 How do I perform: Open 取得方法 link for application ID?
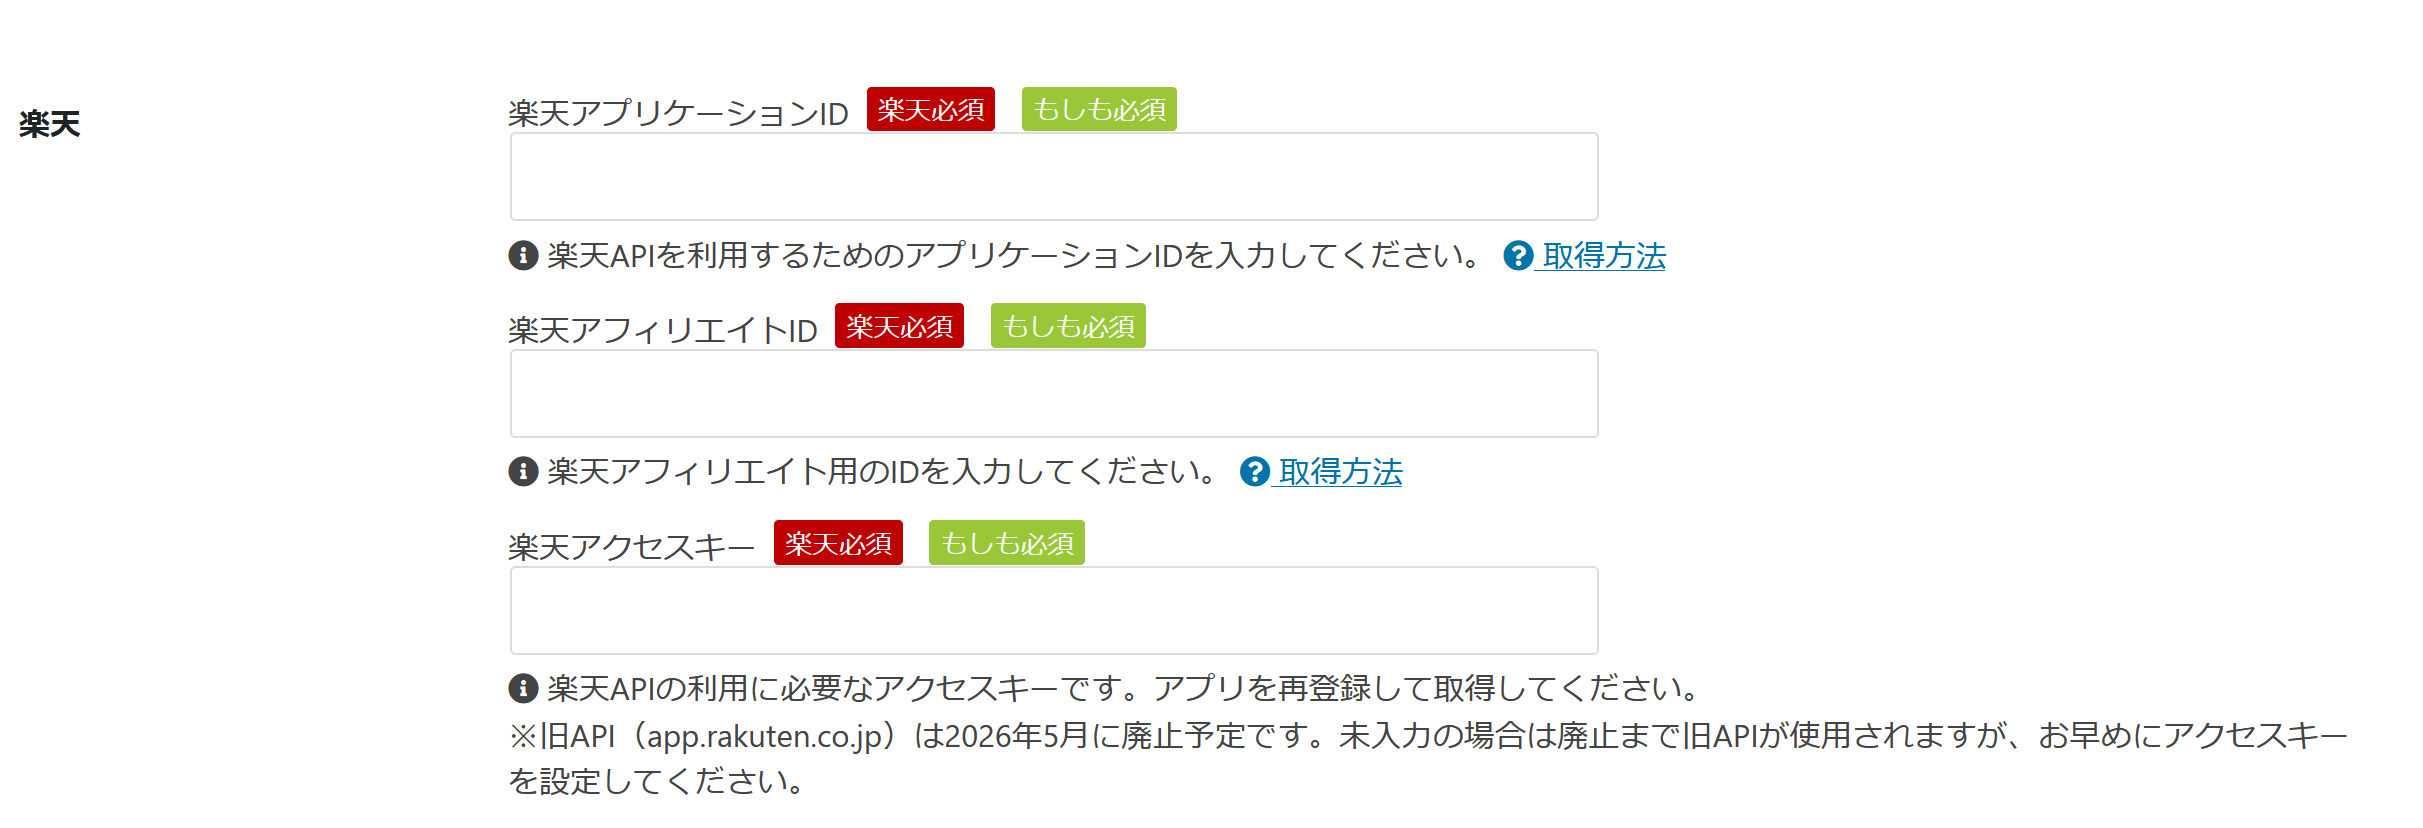click(x=1604, y=256)
